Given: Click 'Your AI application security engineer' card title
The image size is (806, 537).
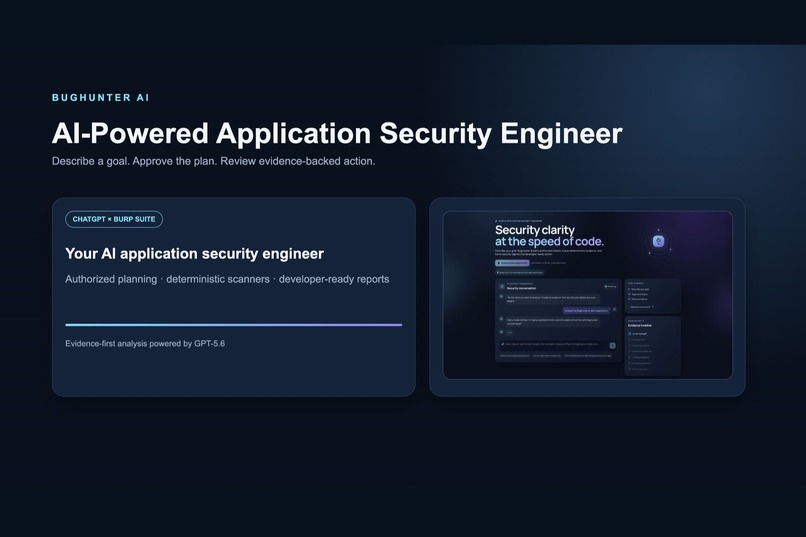Looking at the screenshot, I should coord(194,253).
